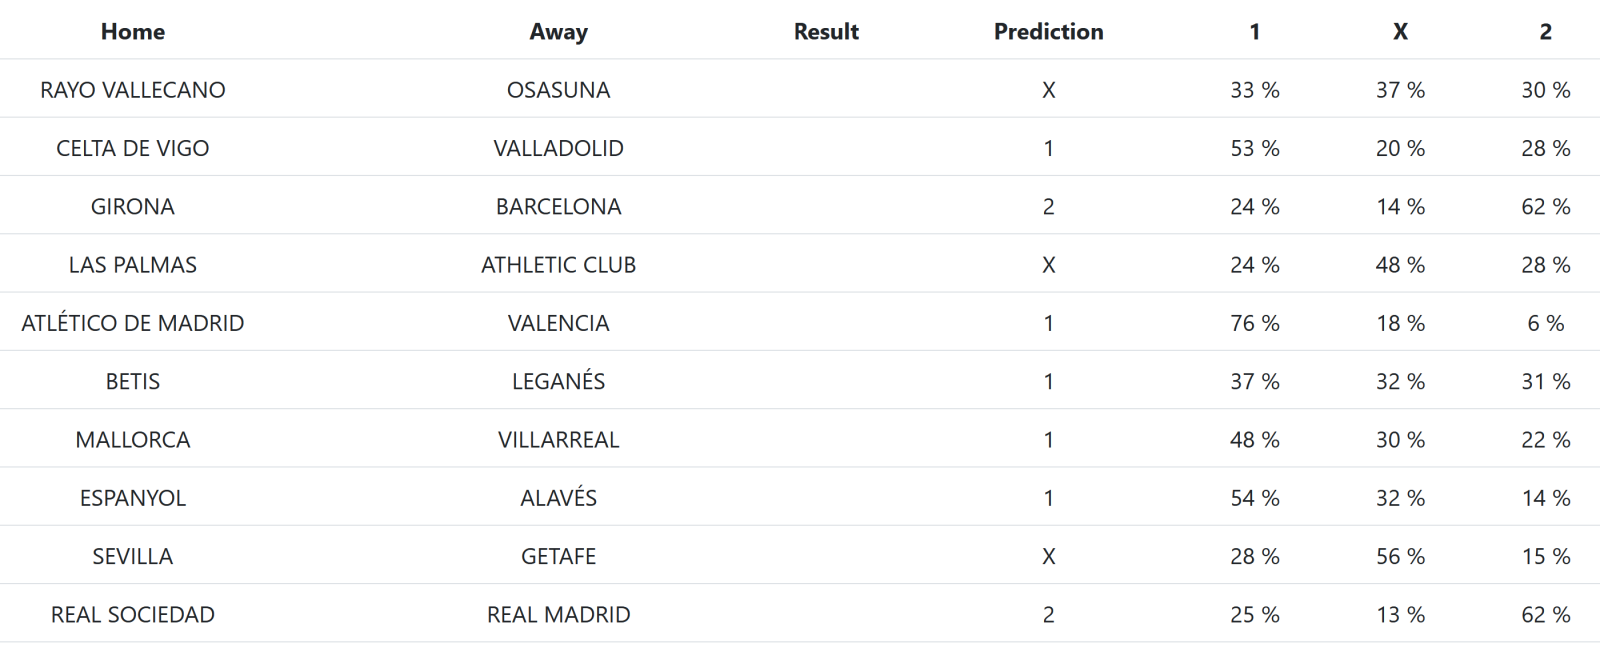Image resolution: width=1600 pixels, height=647 pixels.
Task: Click Celta de Vigo home team
Action: [133, 148]
